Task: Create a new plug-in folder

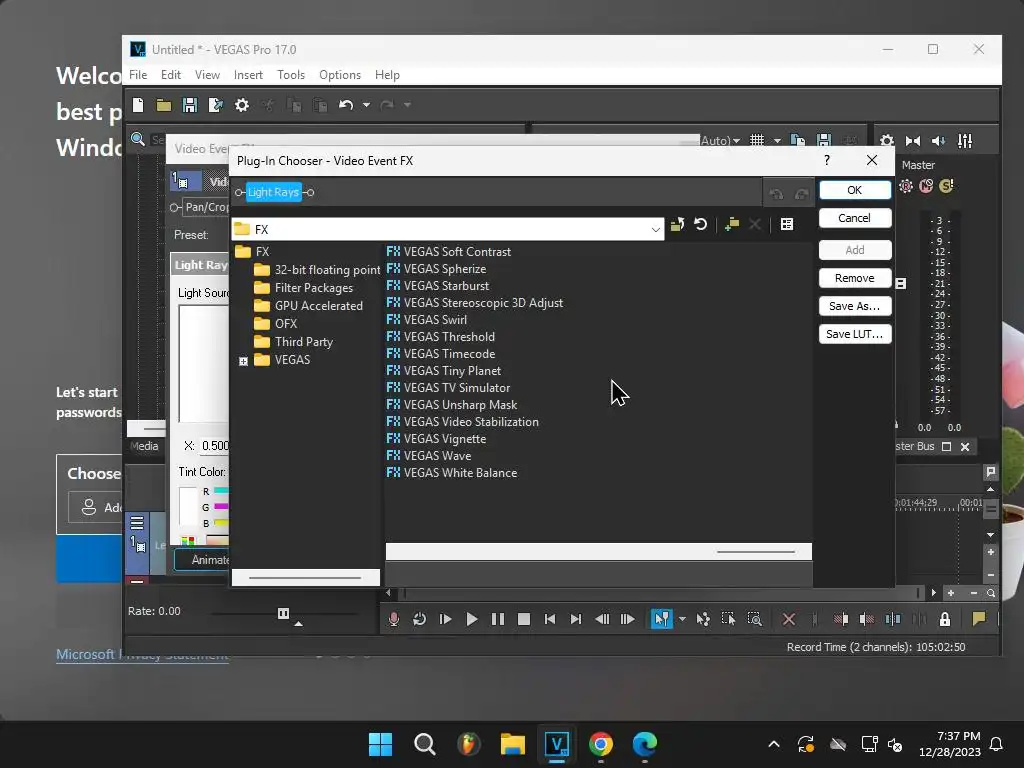Action: [732, 225]
